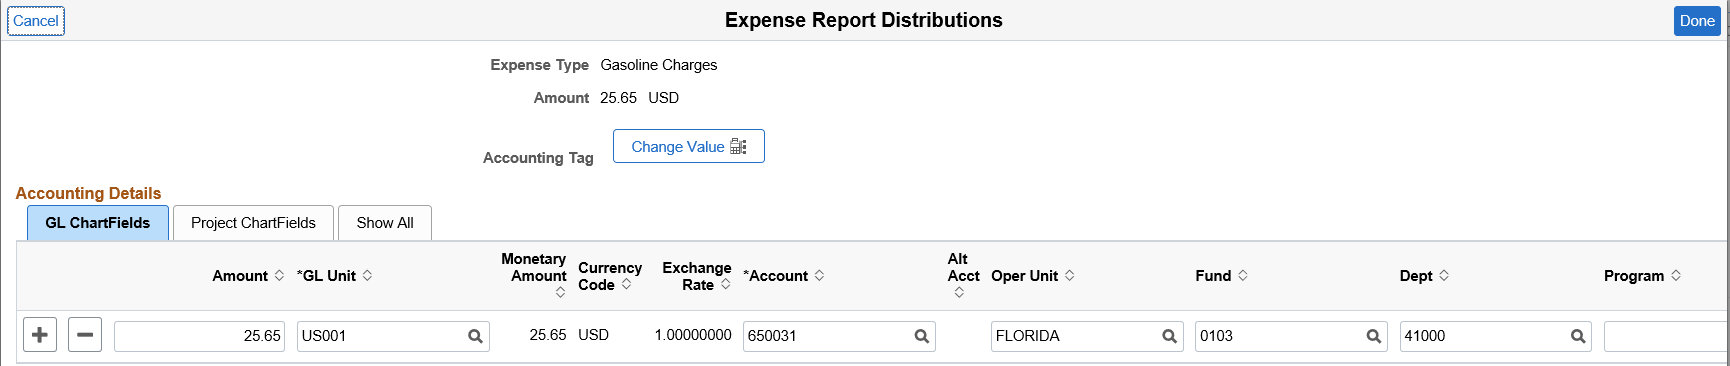Image resolution: width=1730 pixels, height=366 pixels.
Task: Switch to Project ChartFields tab
Action: [x=253, y=223]
